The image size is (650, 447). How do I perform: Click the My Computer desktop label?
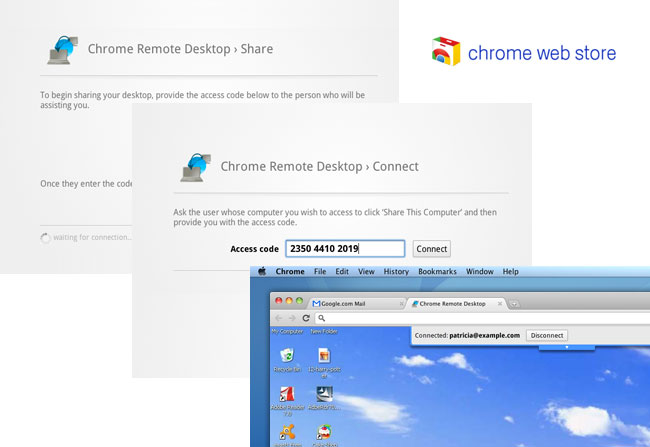(x=287, y=331)
